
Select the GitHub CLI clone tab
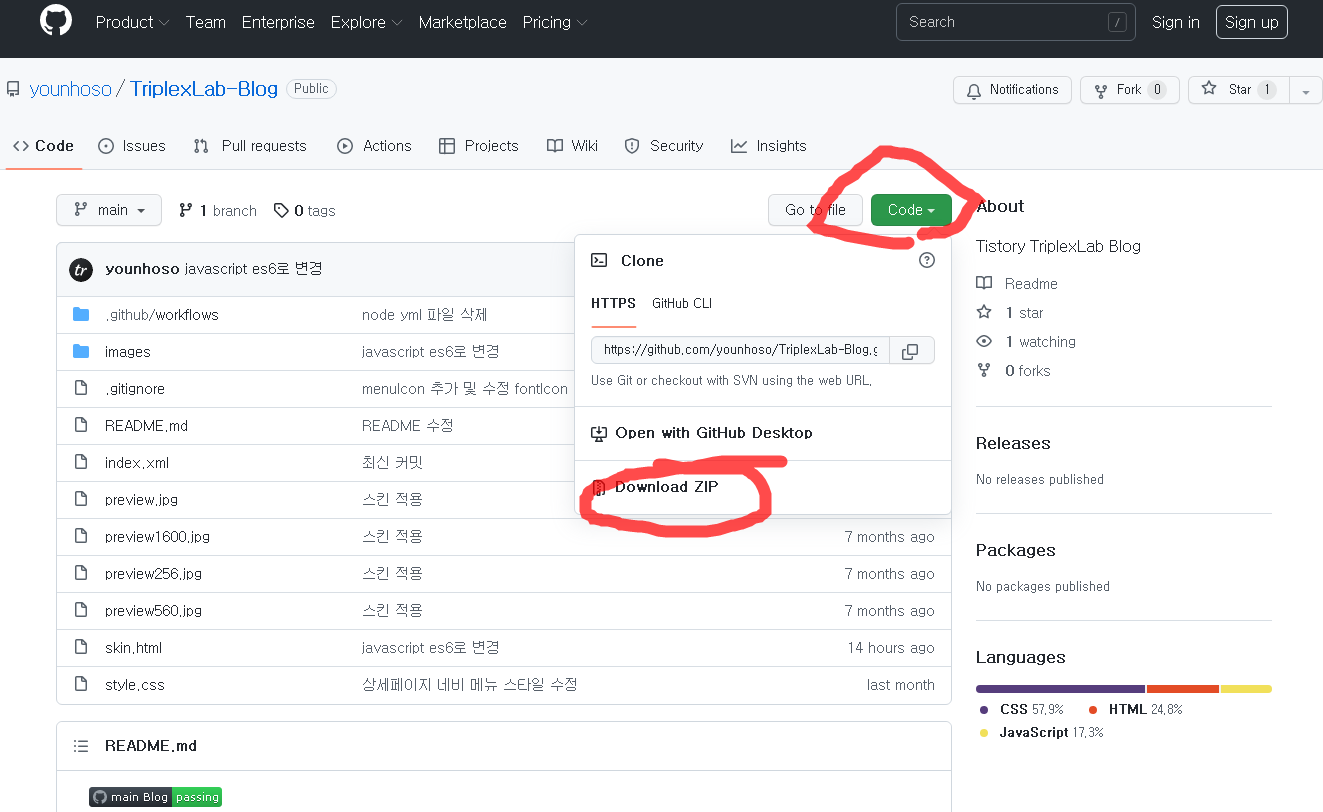click(x=682, y=303)
